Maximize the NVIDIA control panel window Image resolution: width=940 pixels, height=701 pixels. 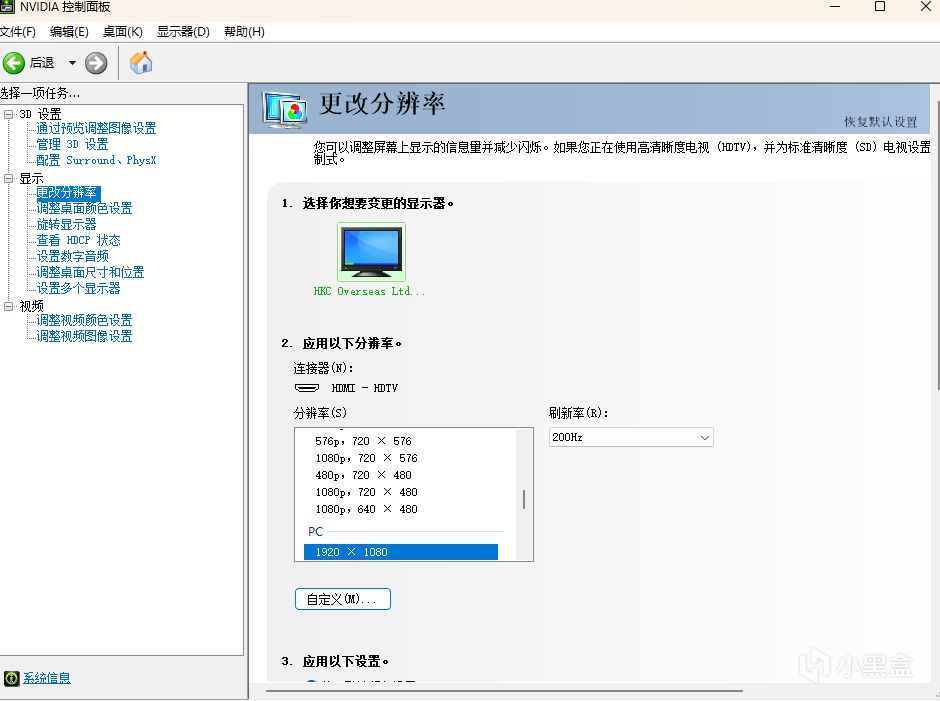880,7
